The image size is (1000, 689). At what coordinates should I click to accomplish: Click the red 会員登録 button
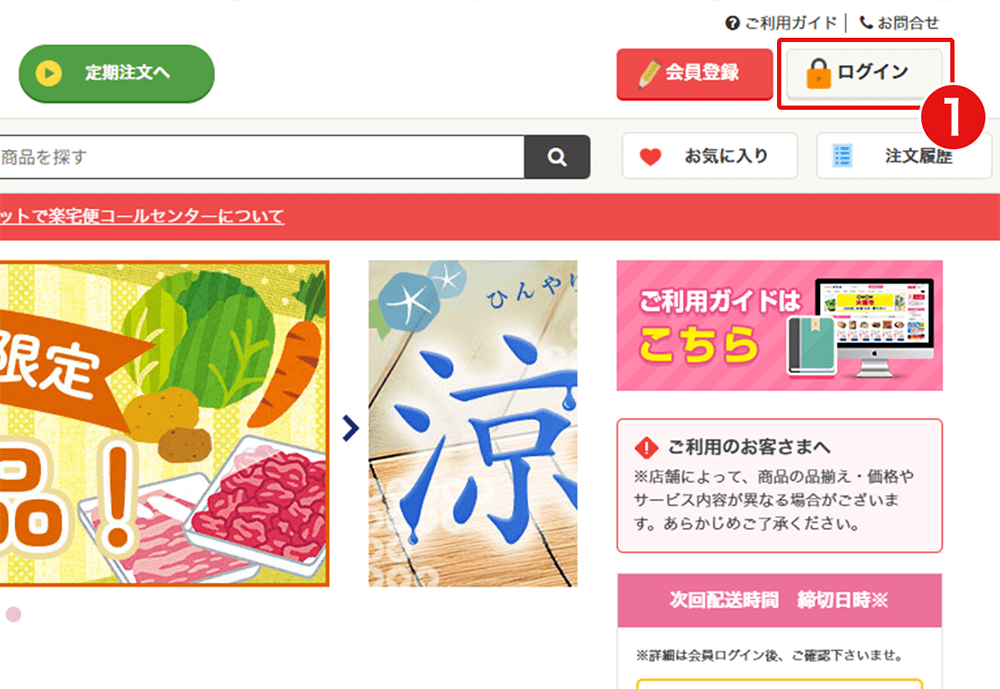coord(695,74)
